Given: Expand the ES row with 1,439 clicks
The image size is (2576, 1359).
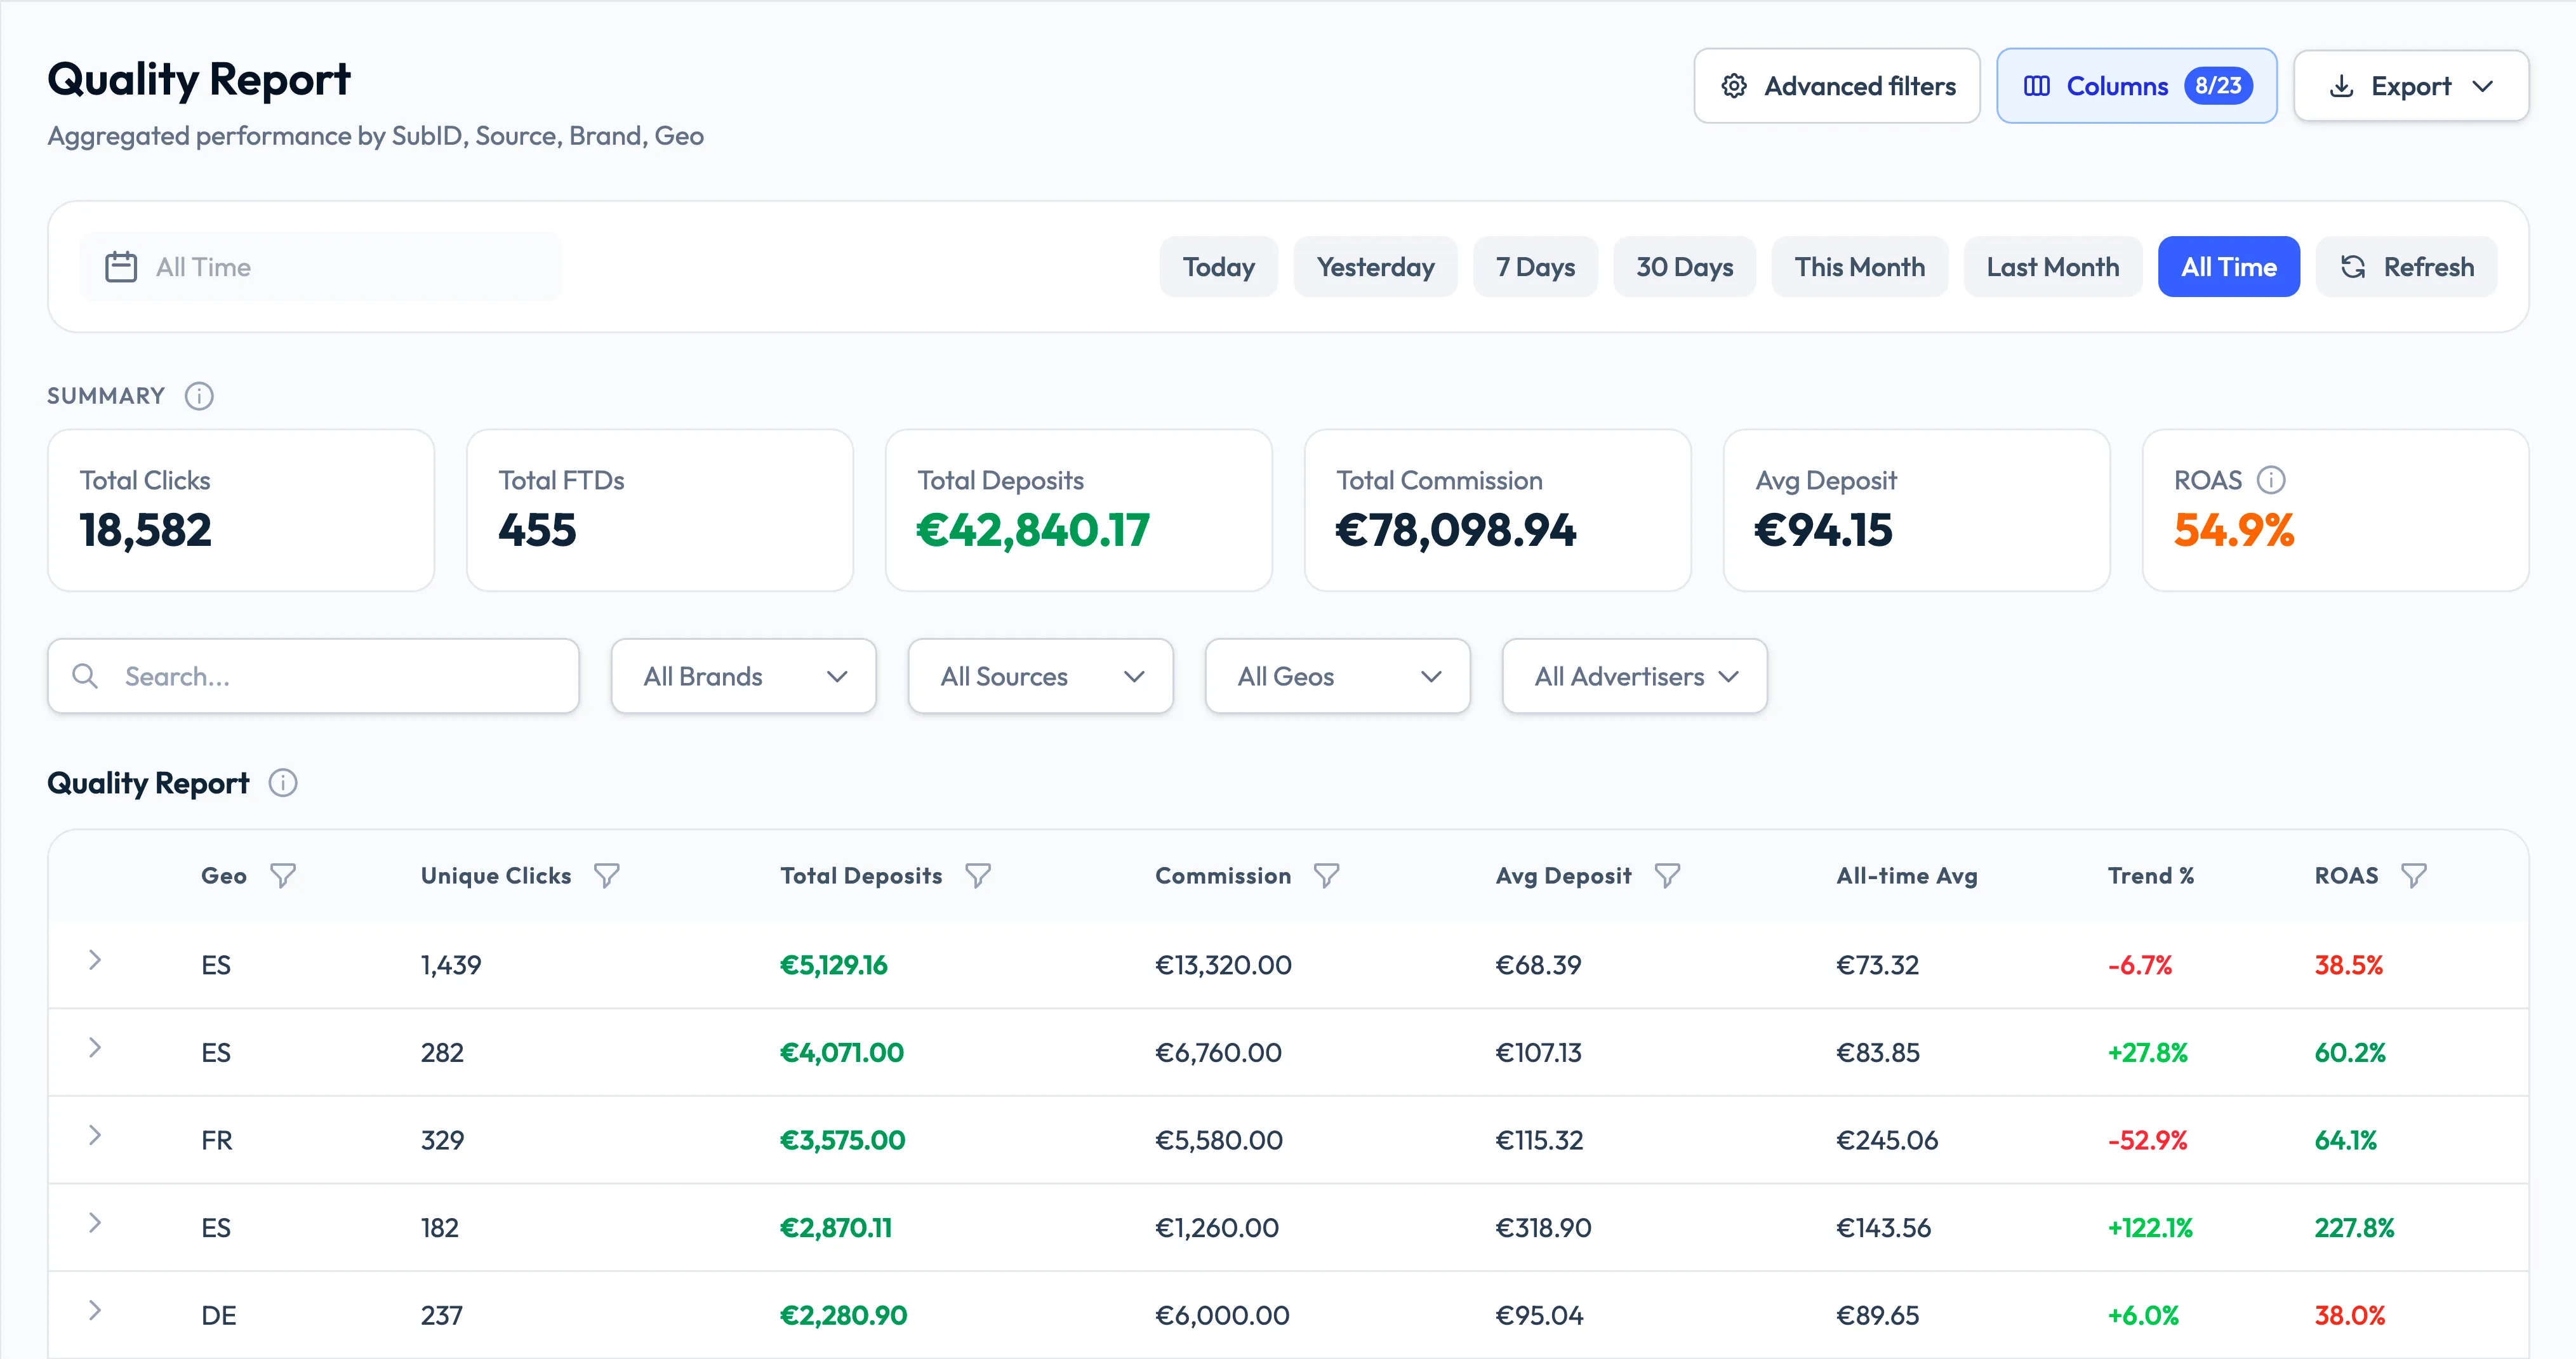Looking at the screenshot, I should 95,960.
